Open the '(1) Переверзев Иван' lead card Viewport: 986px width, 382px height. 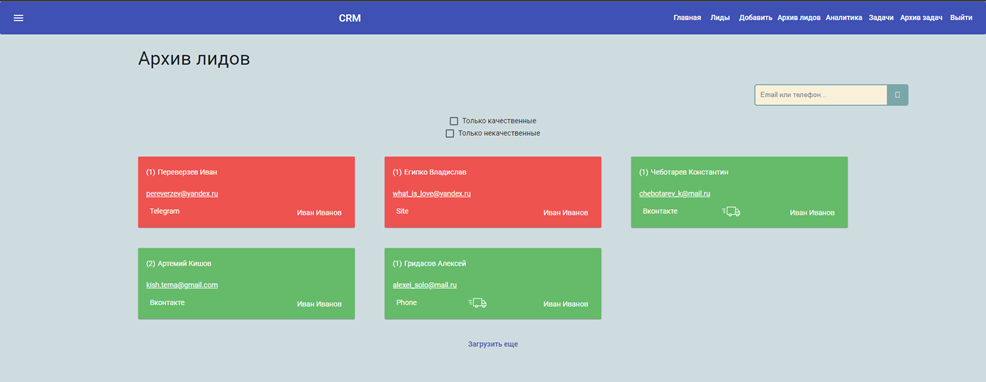click(x=246, y=192)
